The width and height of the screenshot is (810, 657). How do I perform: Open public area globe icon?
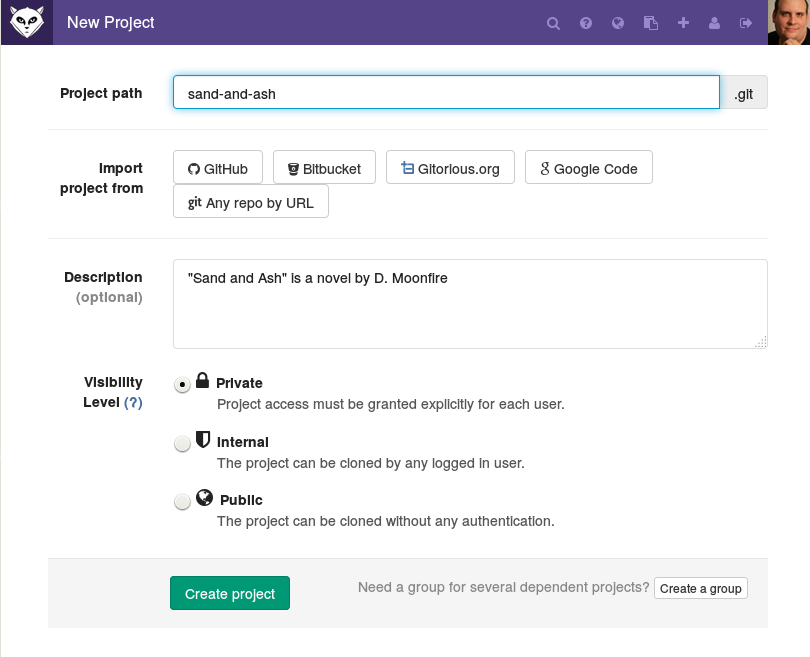(618, 23)
